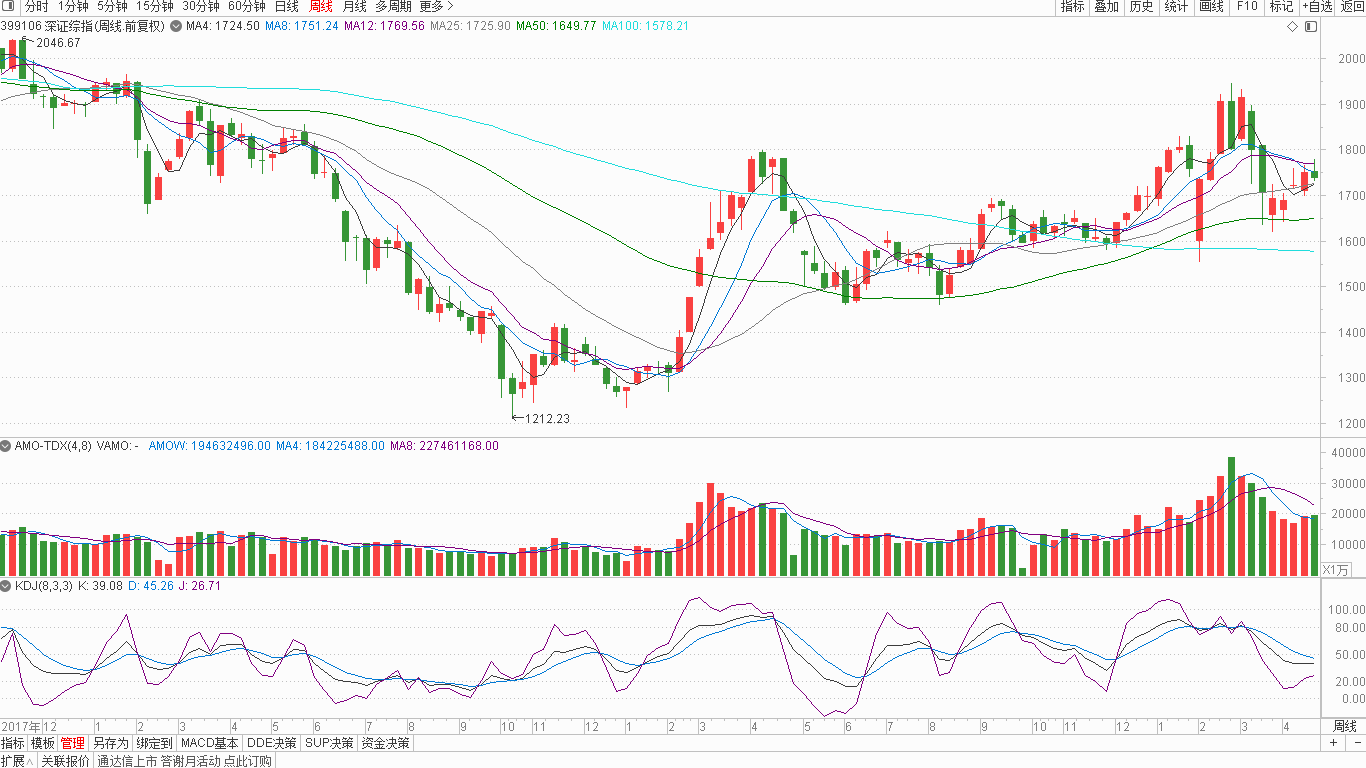Open the 统计 statistics button
The image size is (1366, 768).
[x=1176, y=6]
